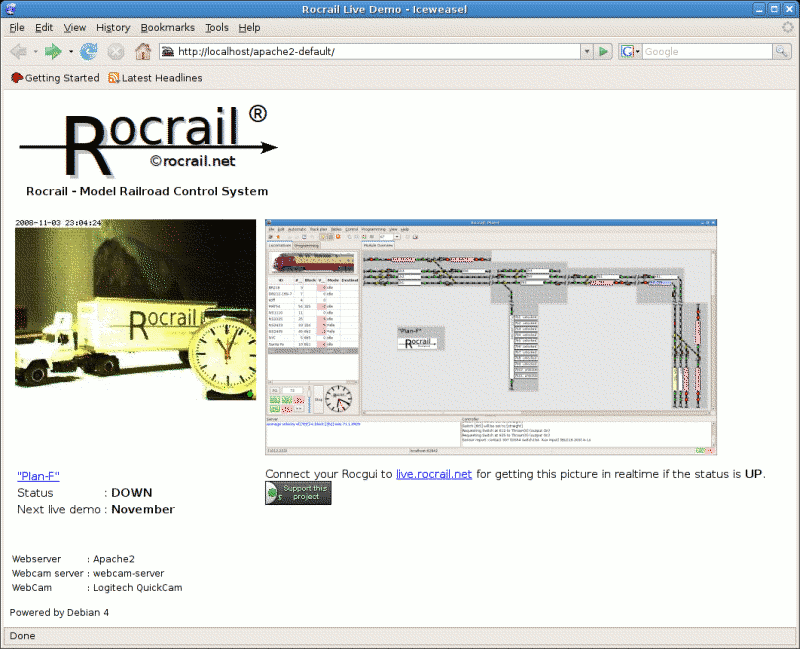Reload the current page
The image size is (800, 649).
tap(89, 51)
